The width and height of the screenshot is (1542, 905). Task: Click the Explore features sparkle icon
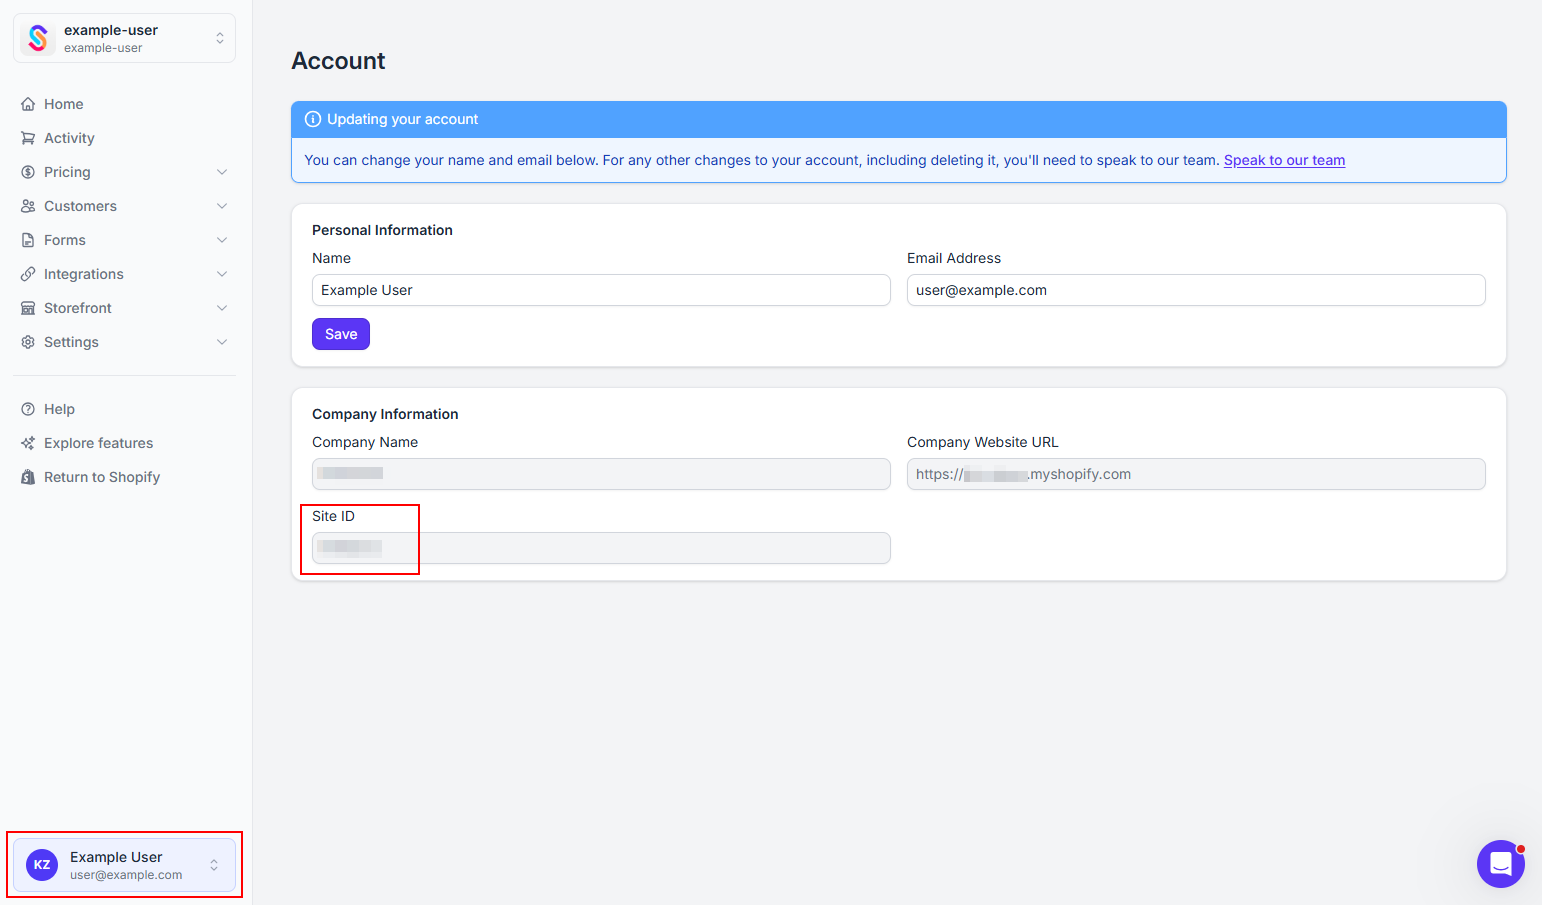(x=28, y=443)
